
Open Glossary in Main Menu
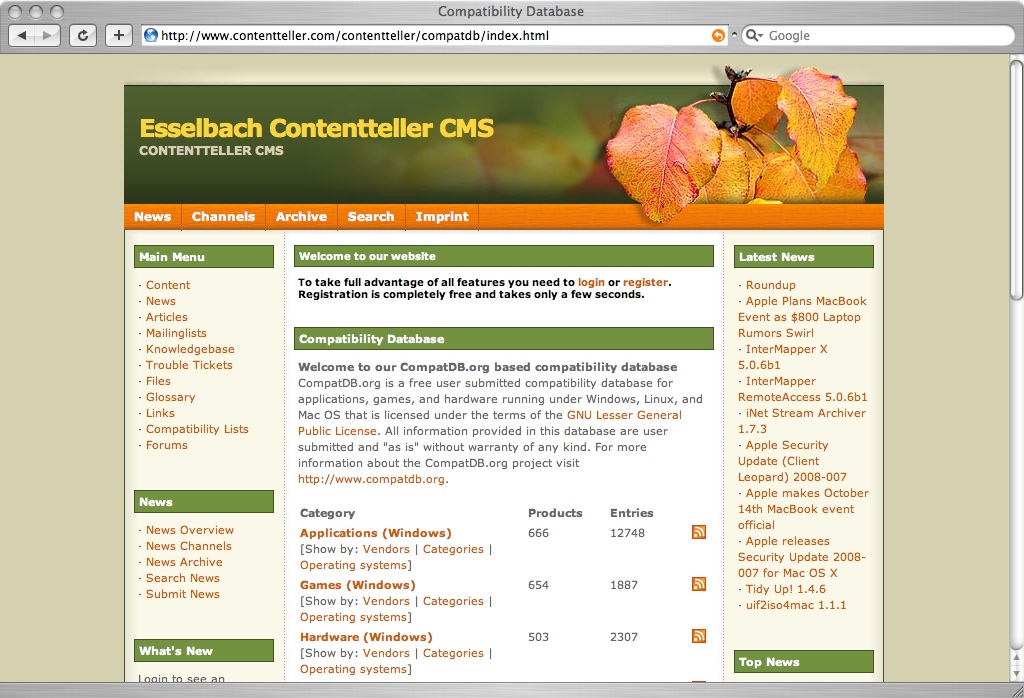[170, 397]
